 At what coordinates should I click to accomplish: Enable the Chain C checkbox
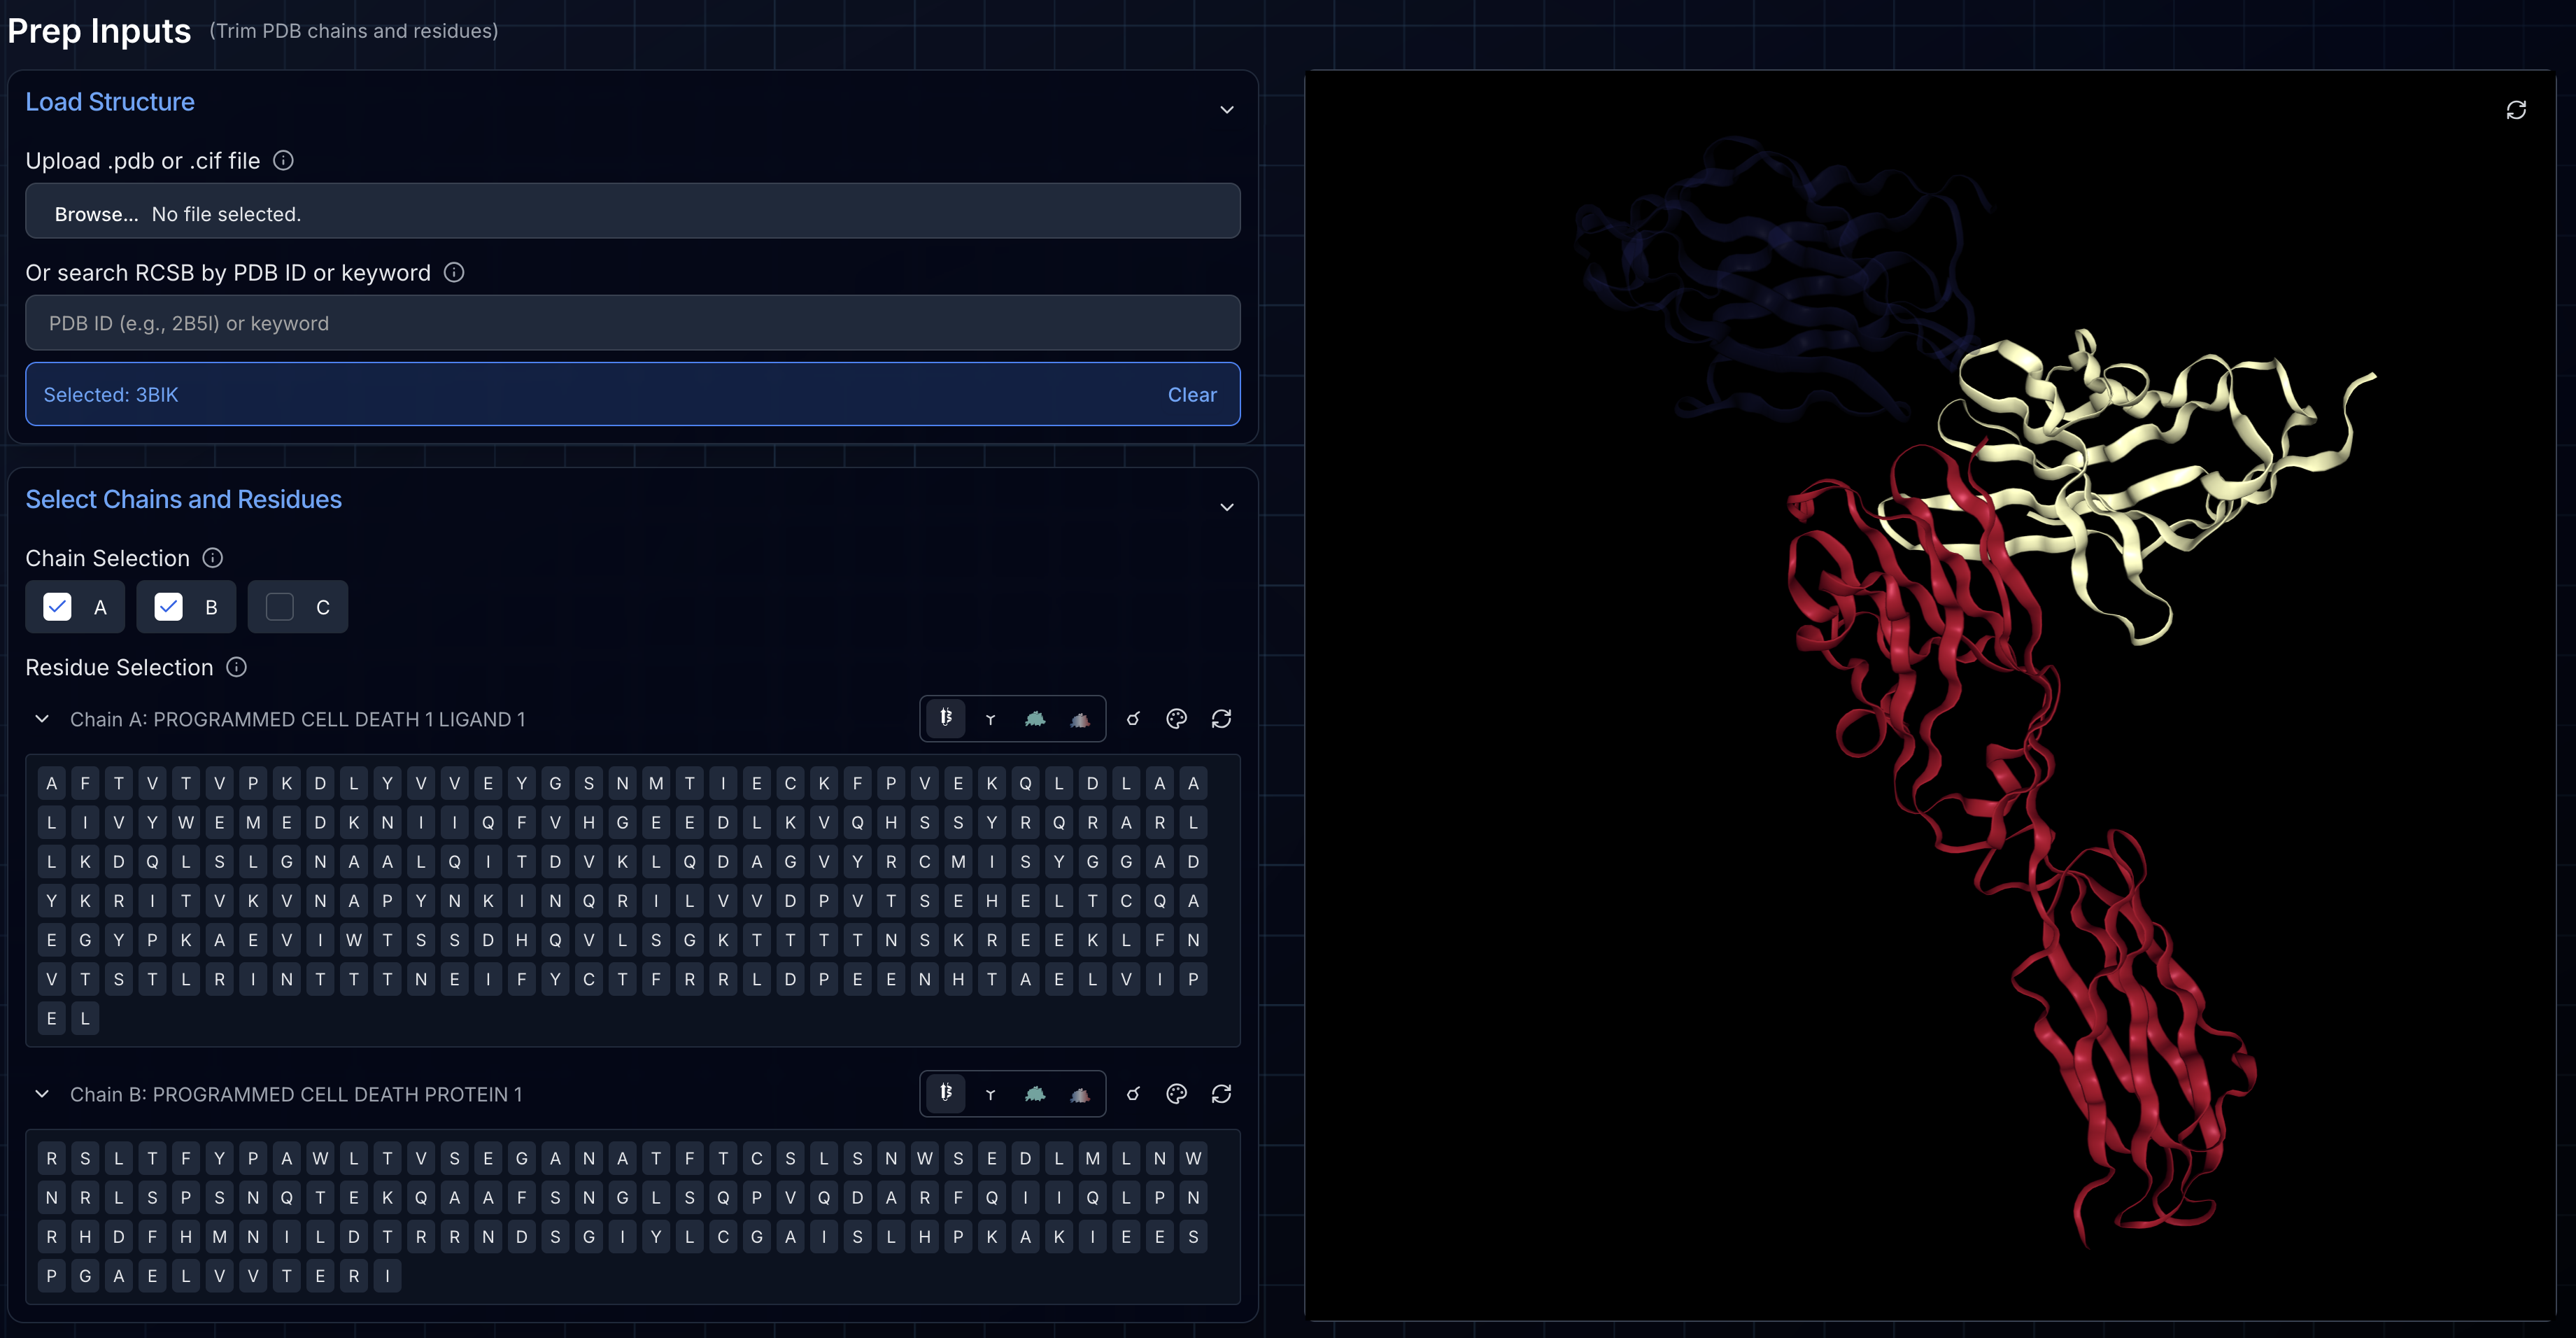pos(280,607)
